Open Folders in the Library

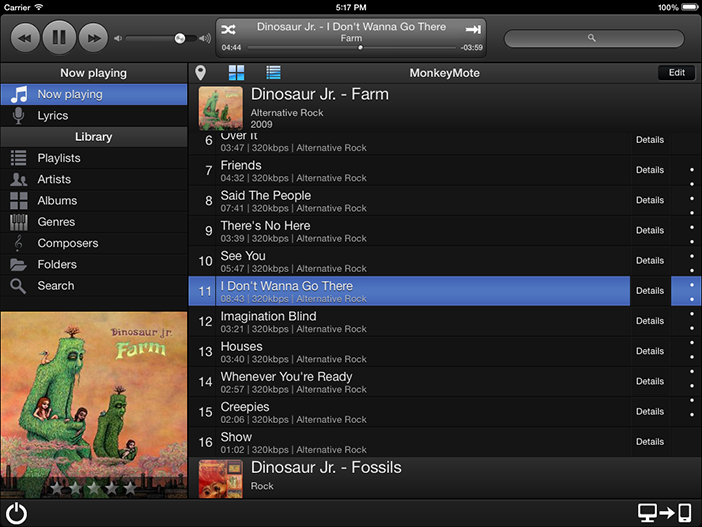(x=57, y=264)
